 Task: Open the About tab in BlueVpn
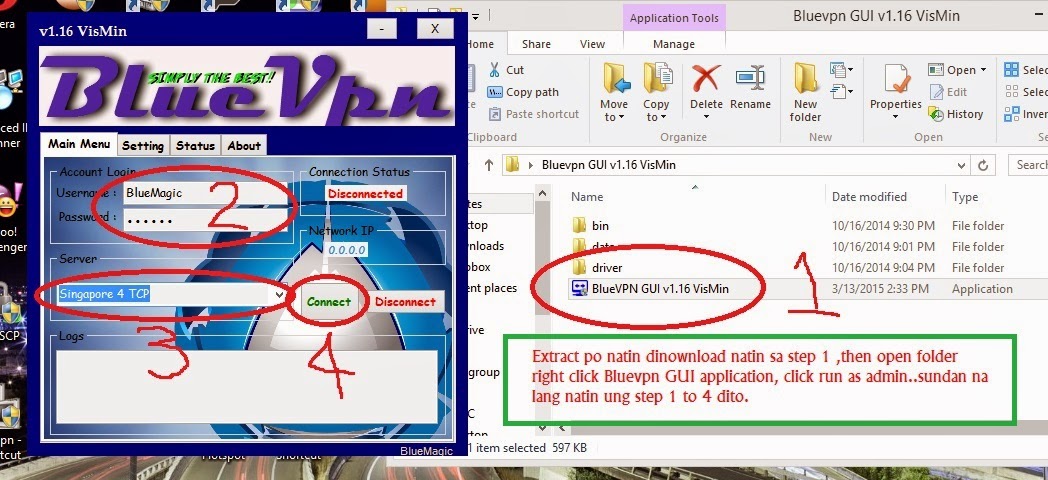[244, 145]
